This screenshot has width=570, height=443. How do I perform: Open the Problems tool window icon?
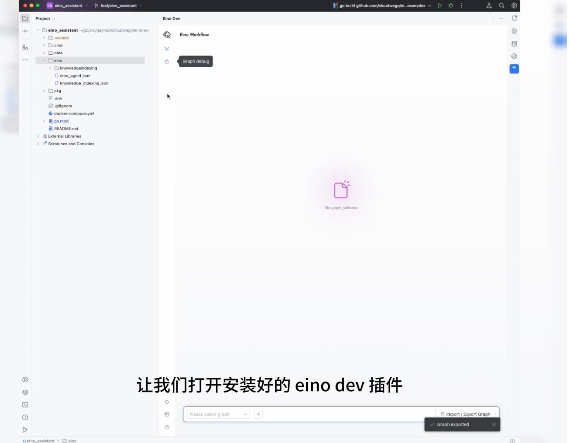25,417
